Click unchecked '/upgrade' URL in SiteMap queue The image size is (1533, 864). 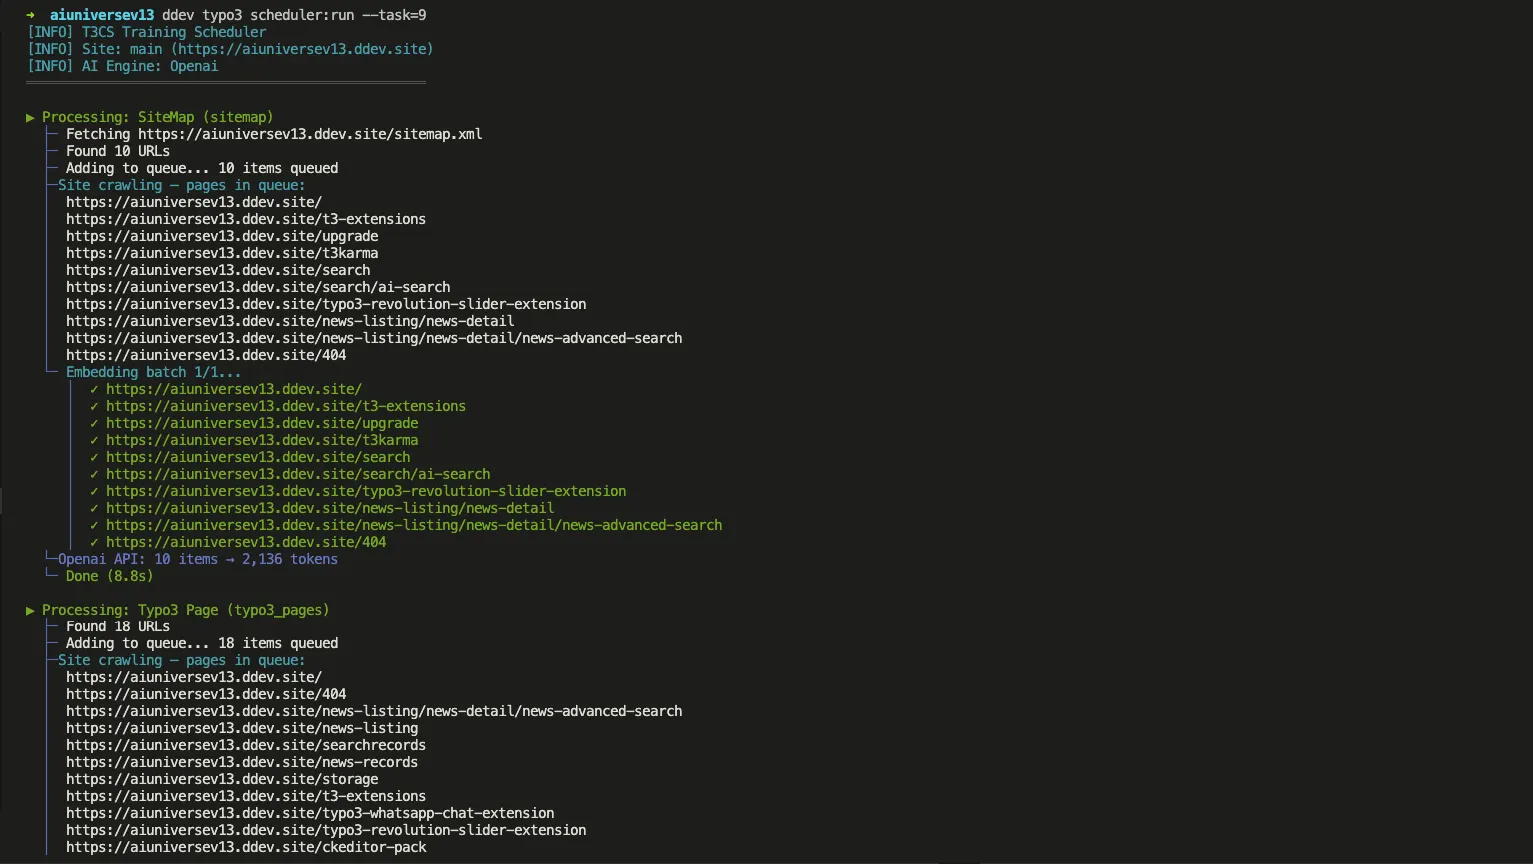(222, 236)
